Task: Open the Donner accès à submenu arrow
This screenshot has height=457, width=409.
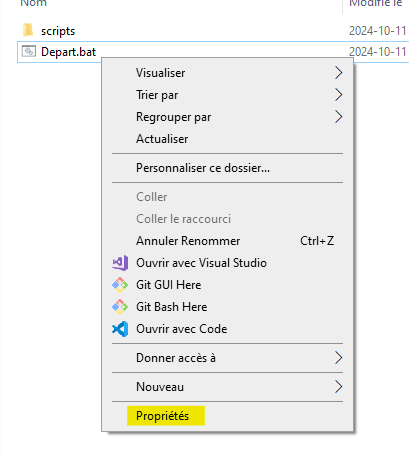Action: [x=338, y=358]
